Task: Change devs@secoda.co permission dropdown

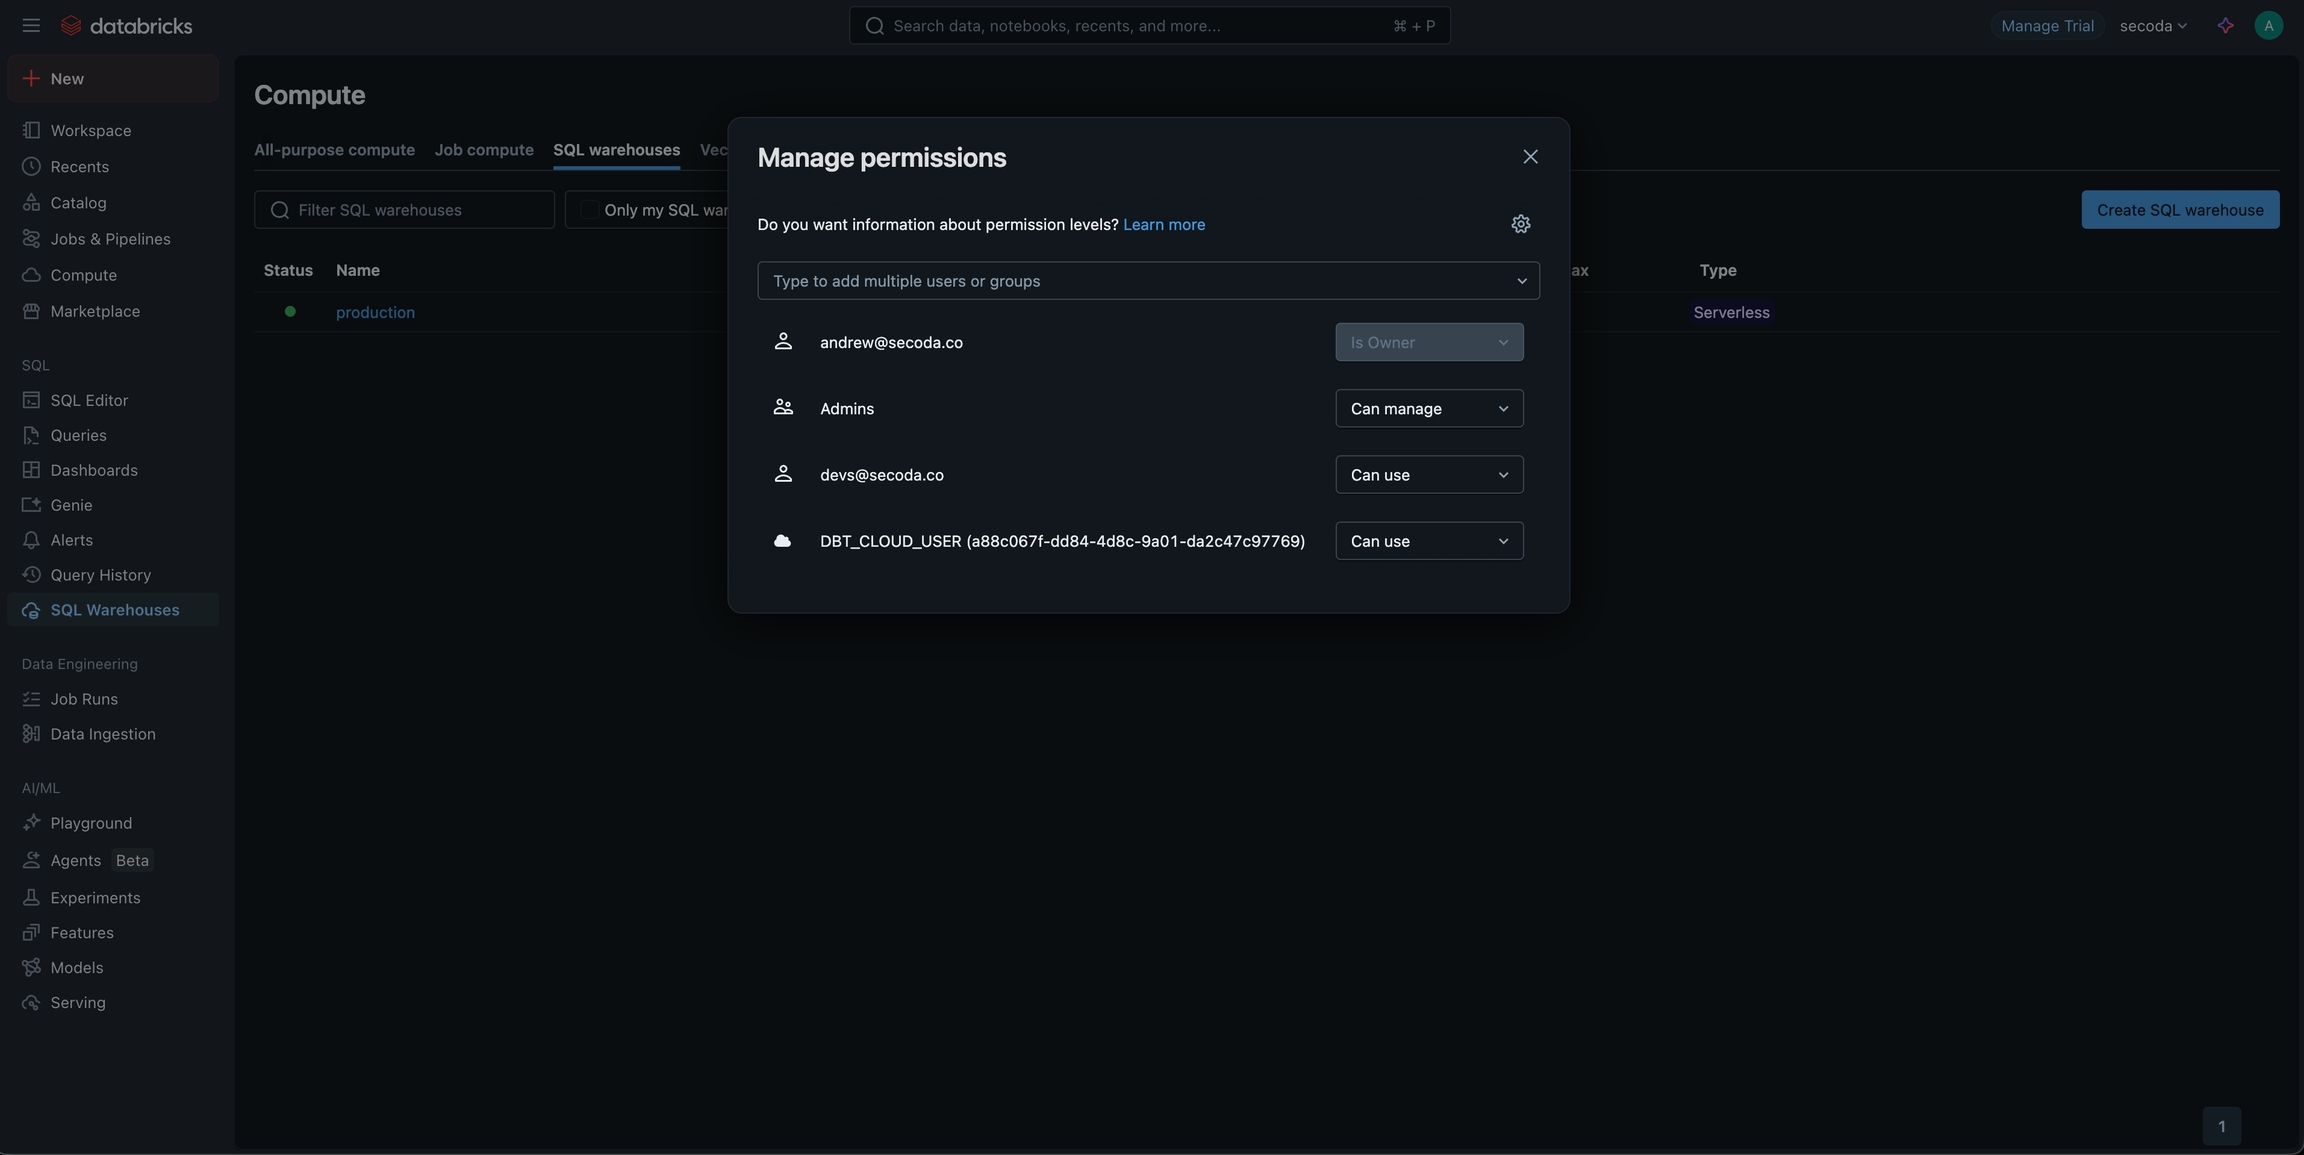Action: pyautogui.click(x=1428, y=475)
